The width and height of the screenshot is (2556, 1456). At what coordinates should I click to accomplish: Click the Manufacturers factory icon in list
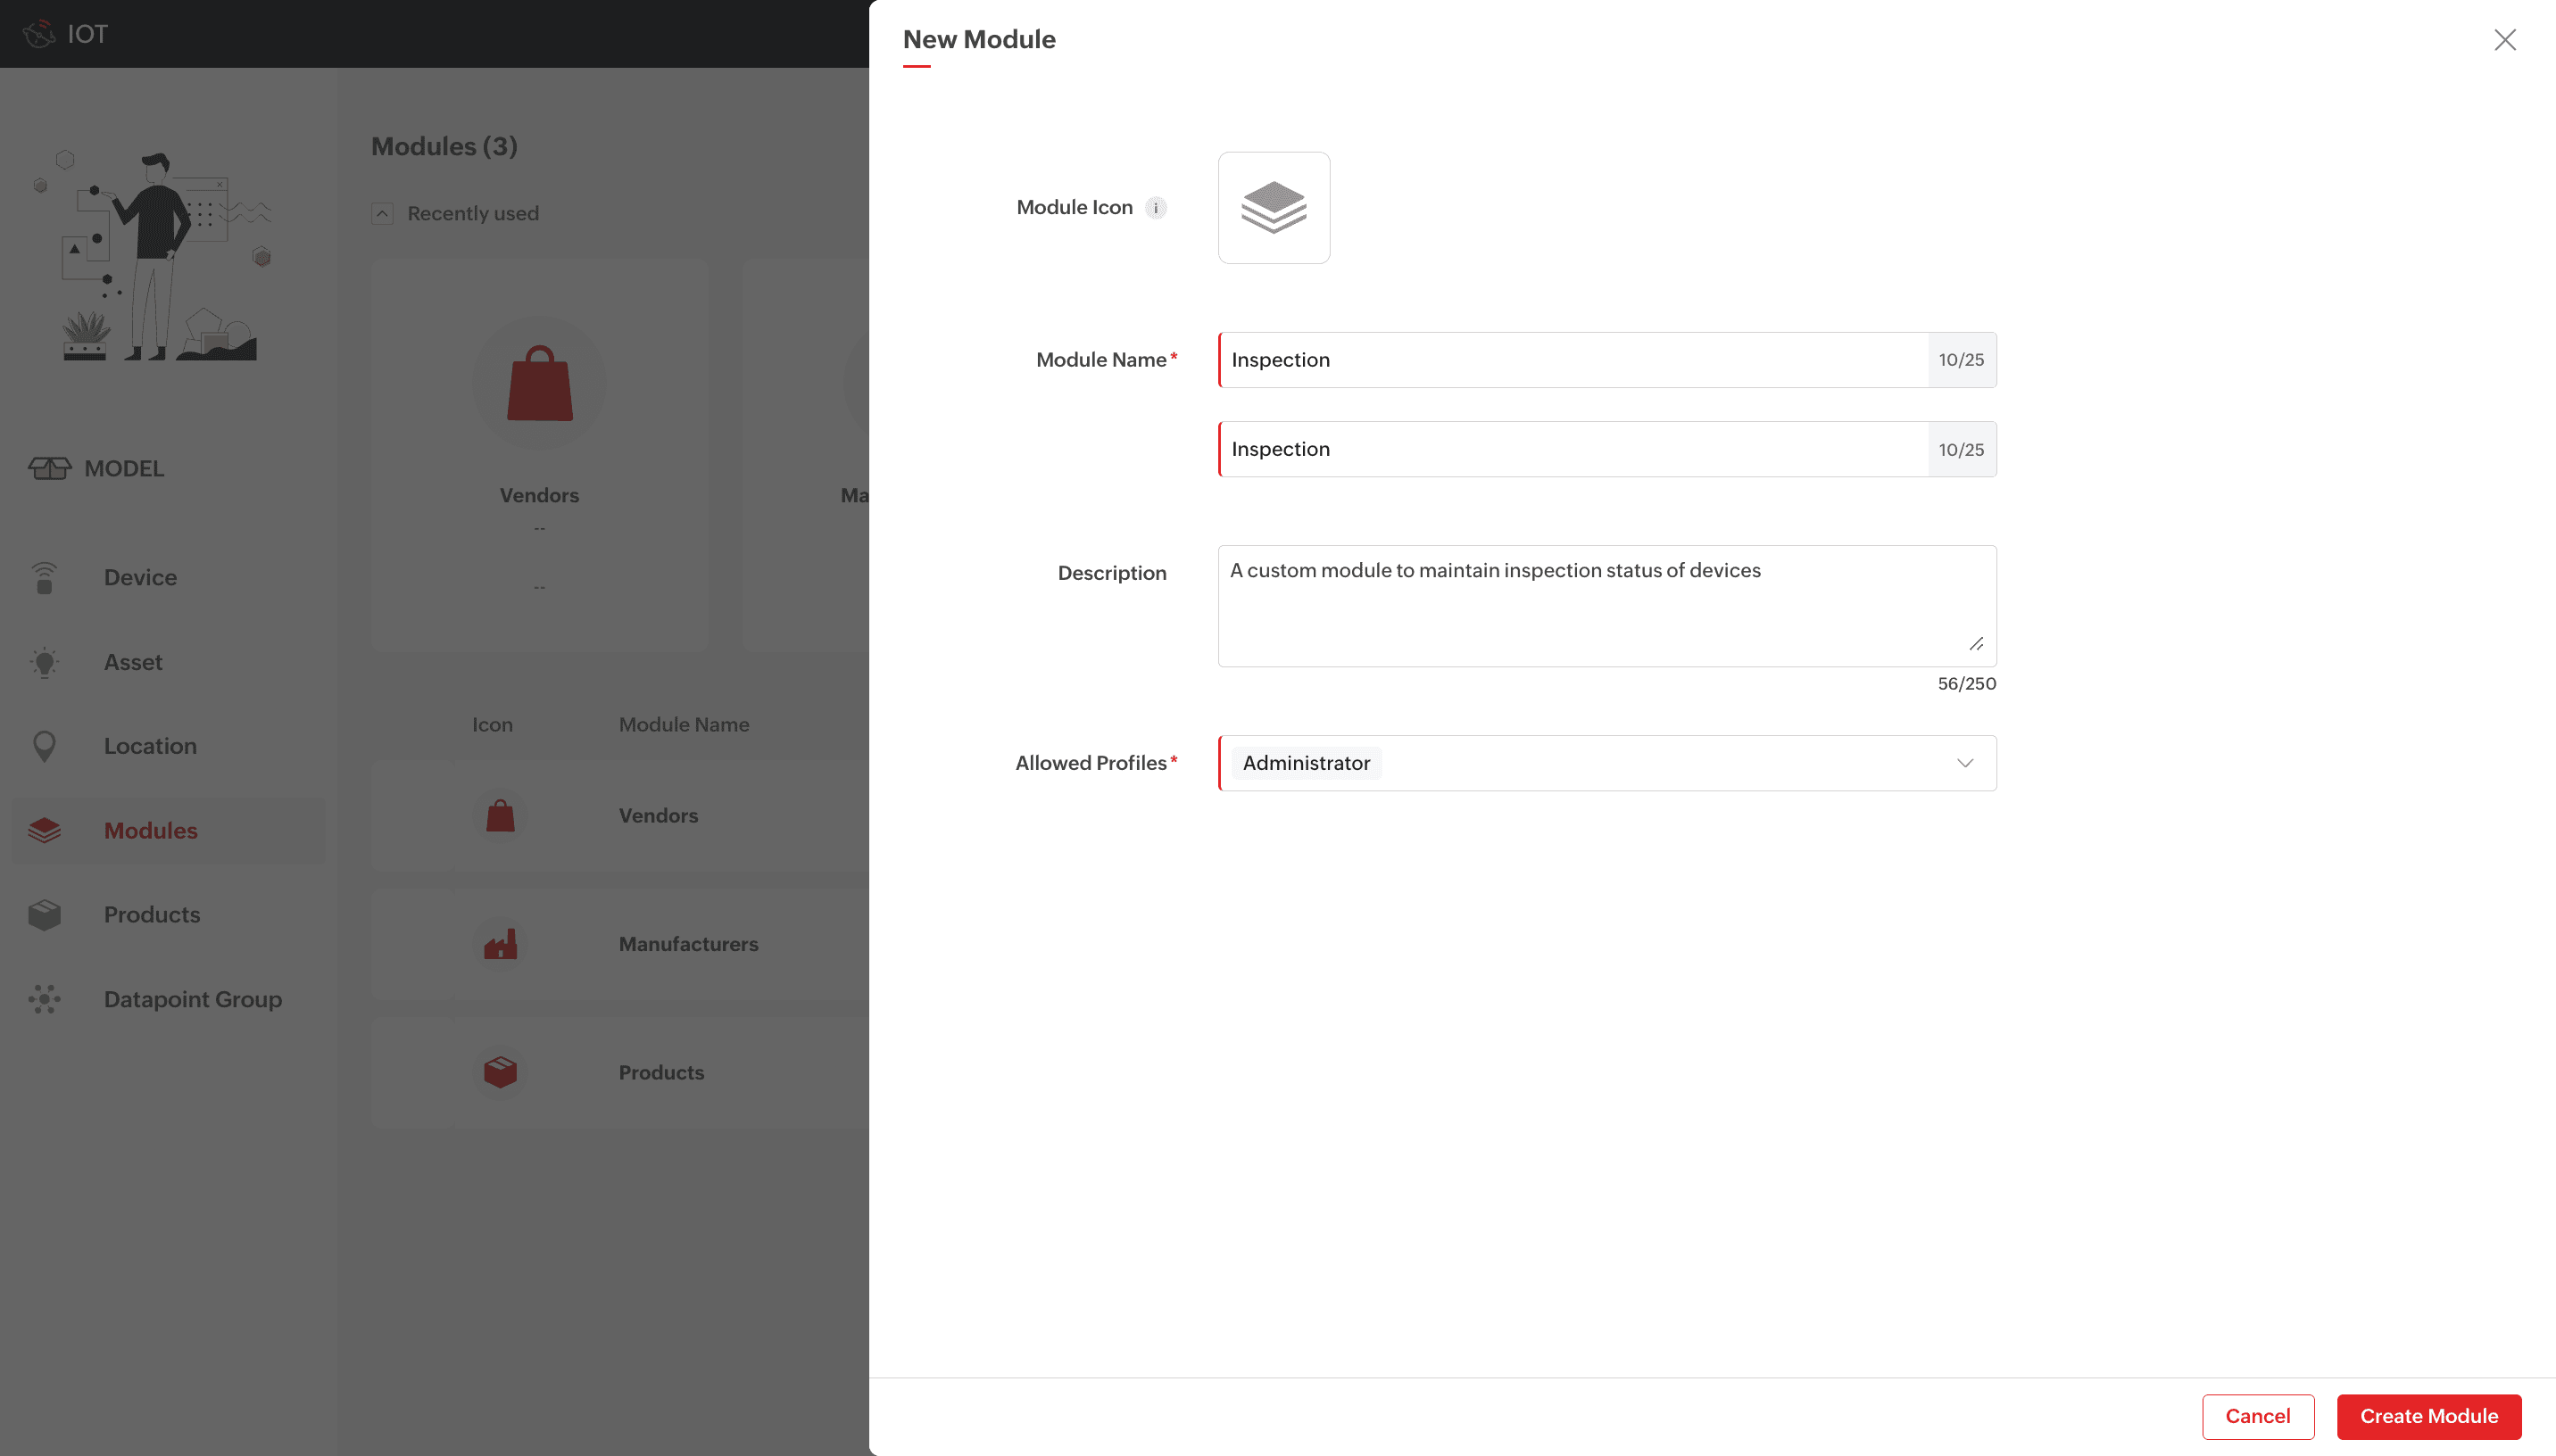coord(500,944)
